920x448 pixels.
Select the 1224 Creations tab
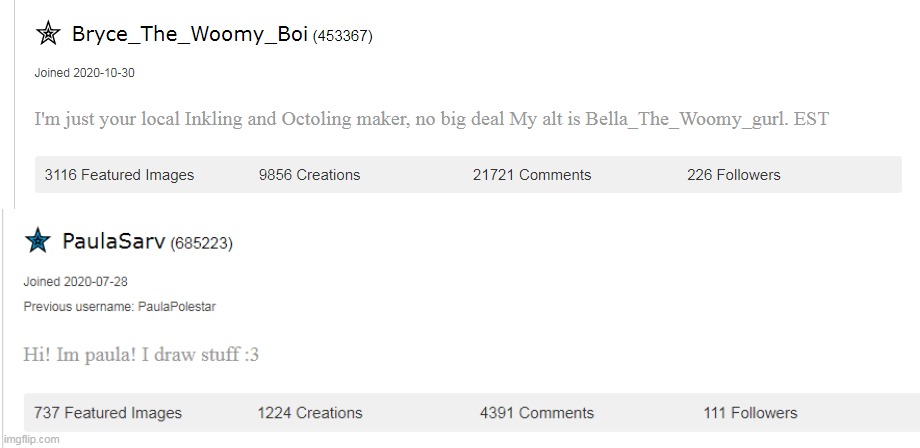pos(310,413)
